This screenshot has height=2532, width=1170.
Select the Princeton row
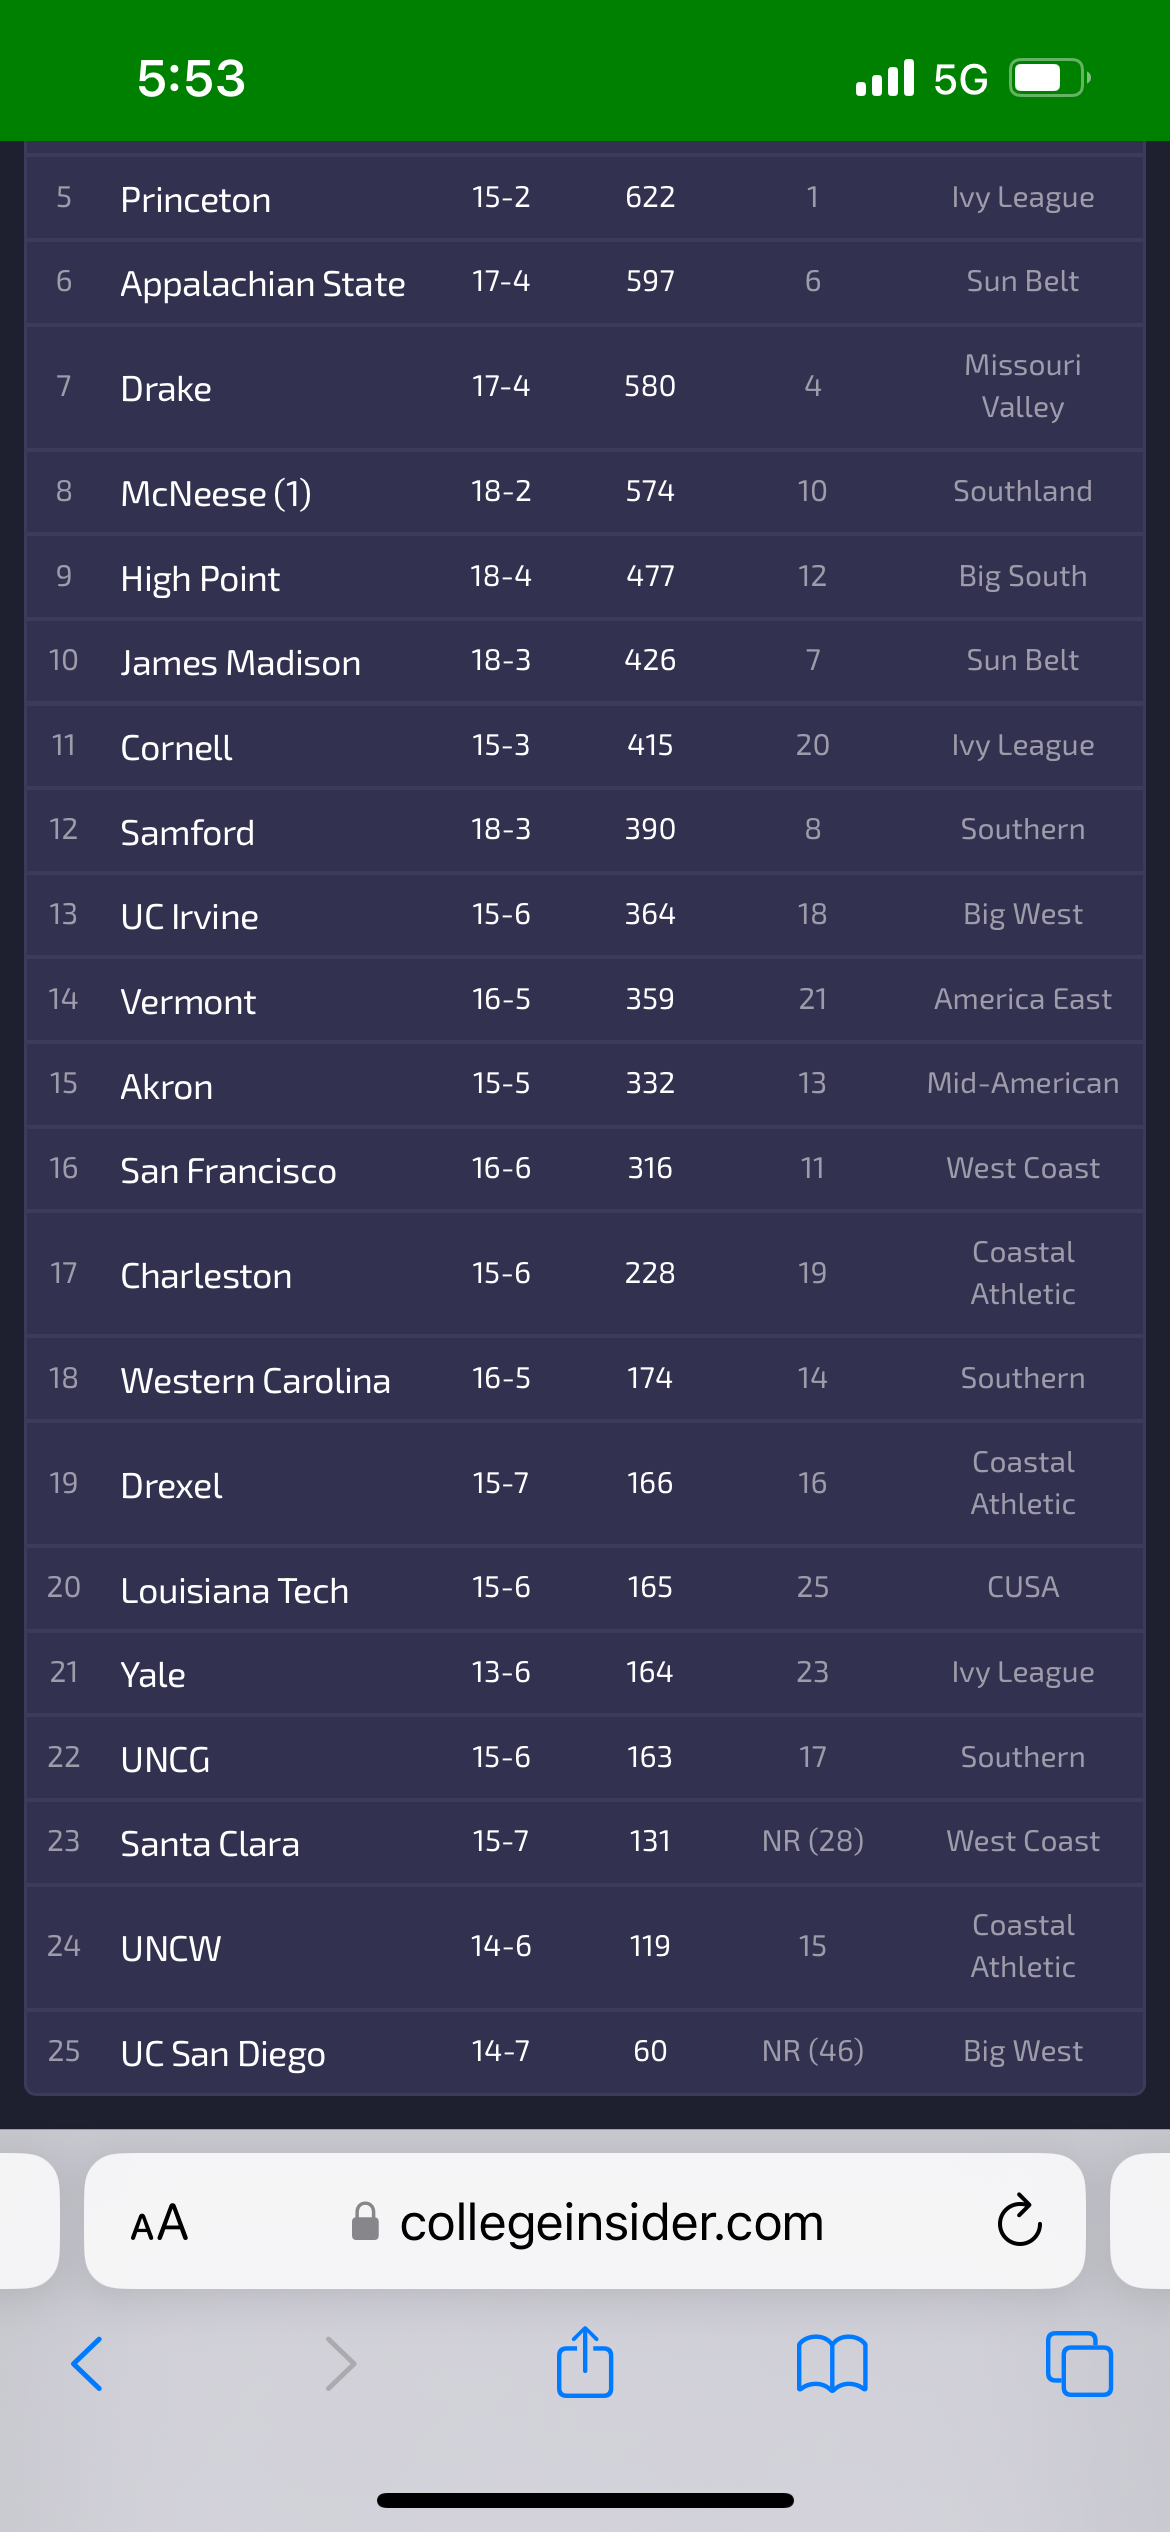pyautogui.click(x=585, y=198)
